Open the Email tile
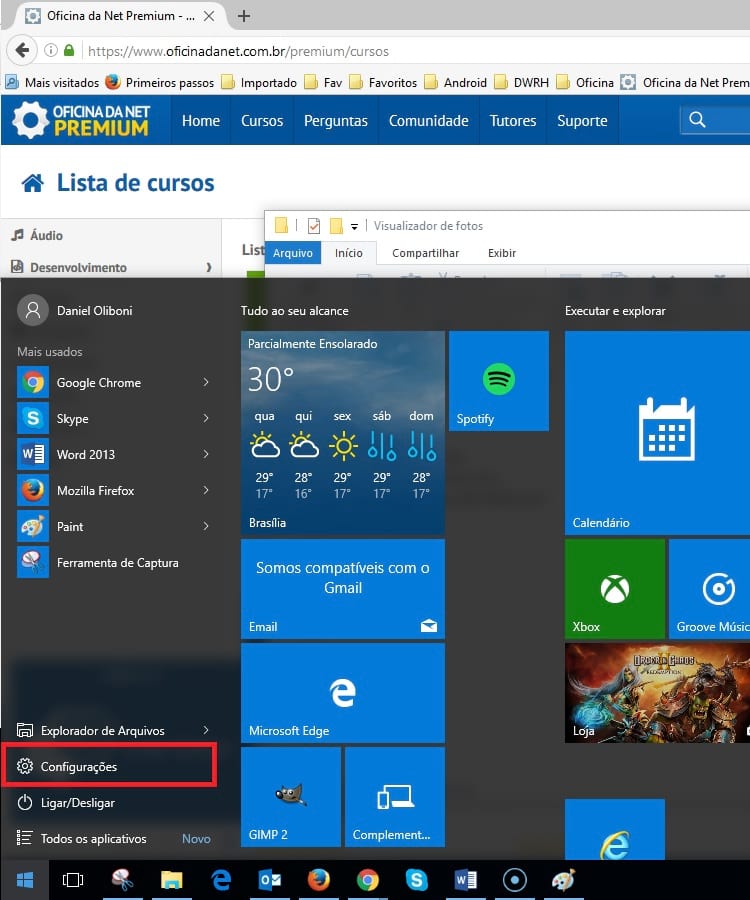The height and width of the screenshot is (900, 750). 343,588
